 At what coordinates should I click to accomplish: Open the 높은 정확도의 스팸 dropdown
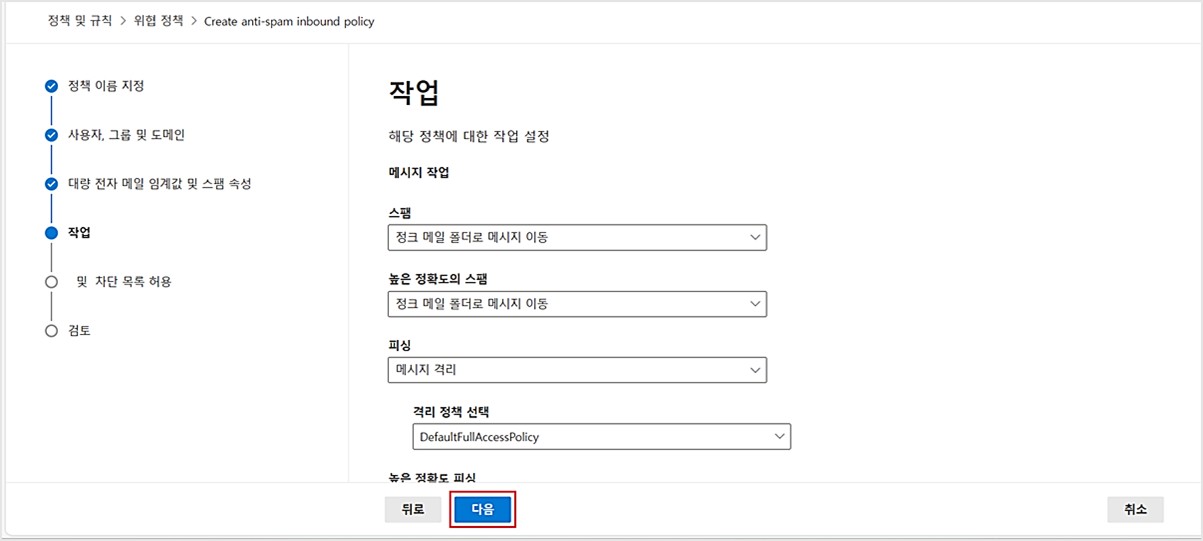coord(576,304)
